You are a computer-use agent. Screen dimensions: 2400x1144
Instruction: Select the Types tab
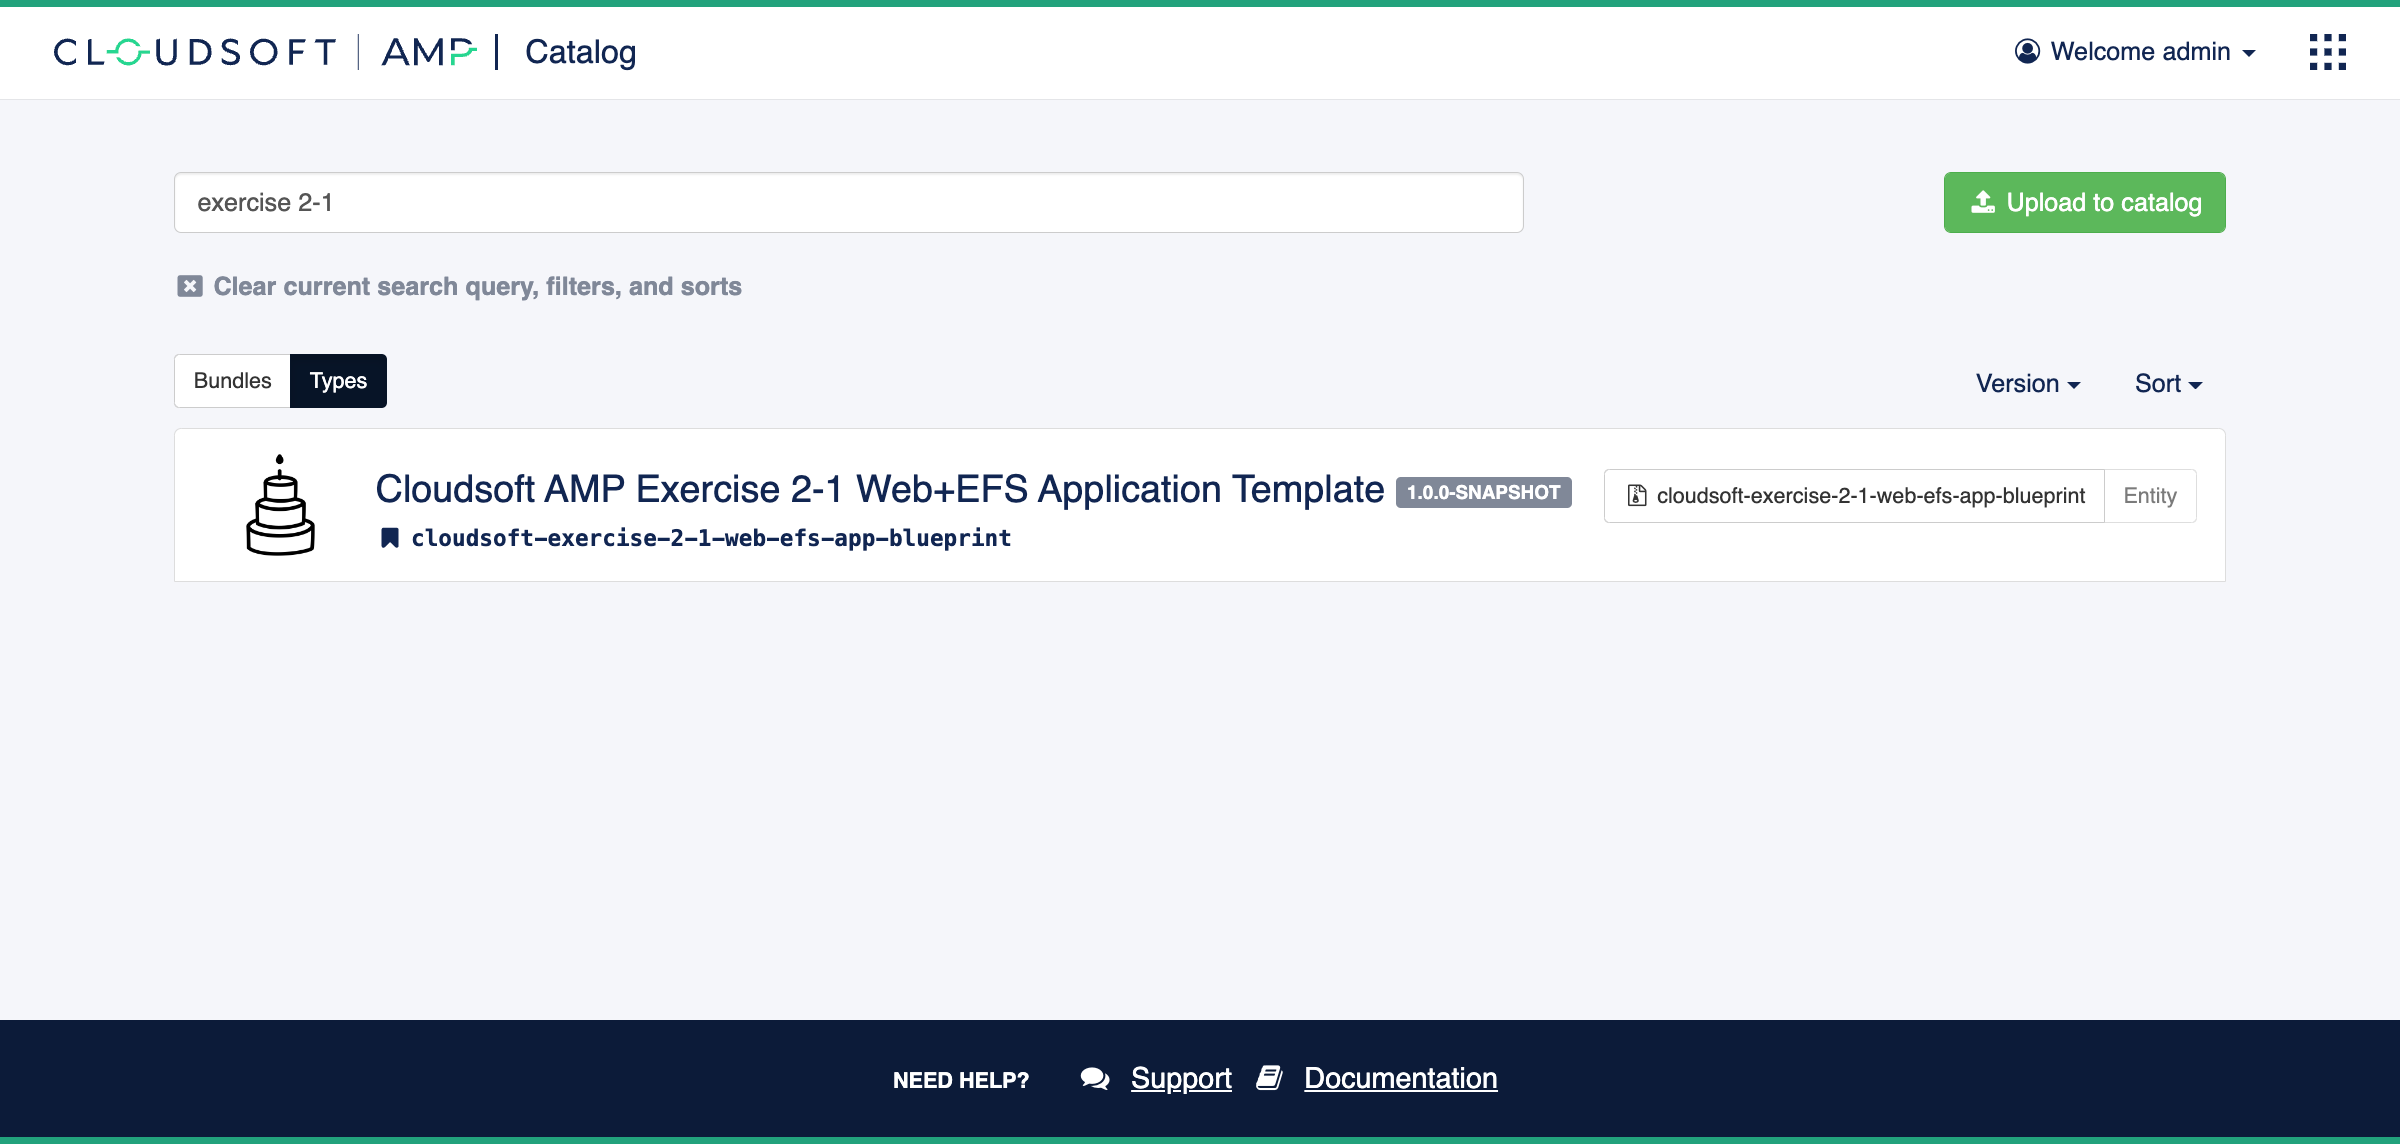pyautogui.click(x=338, y=381)
